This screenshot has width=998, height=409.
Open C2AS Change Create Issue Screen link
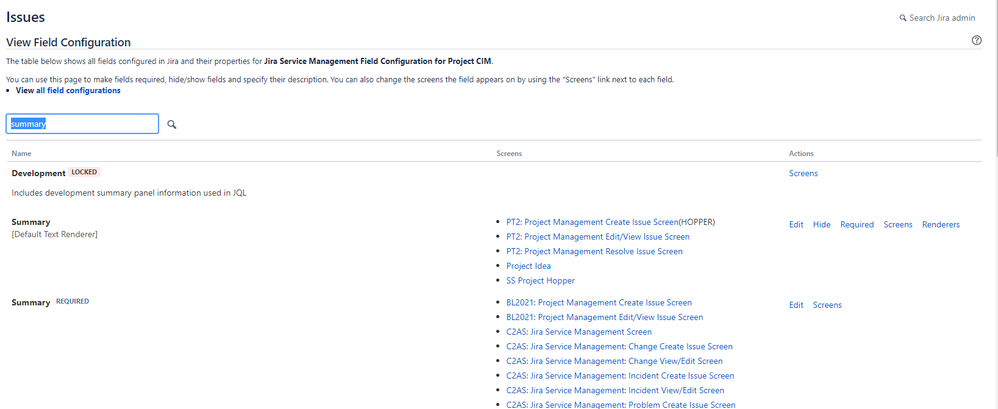pos(619,346)
